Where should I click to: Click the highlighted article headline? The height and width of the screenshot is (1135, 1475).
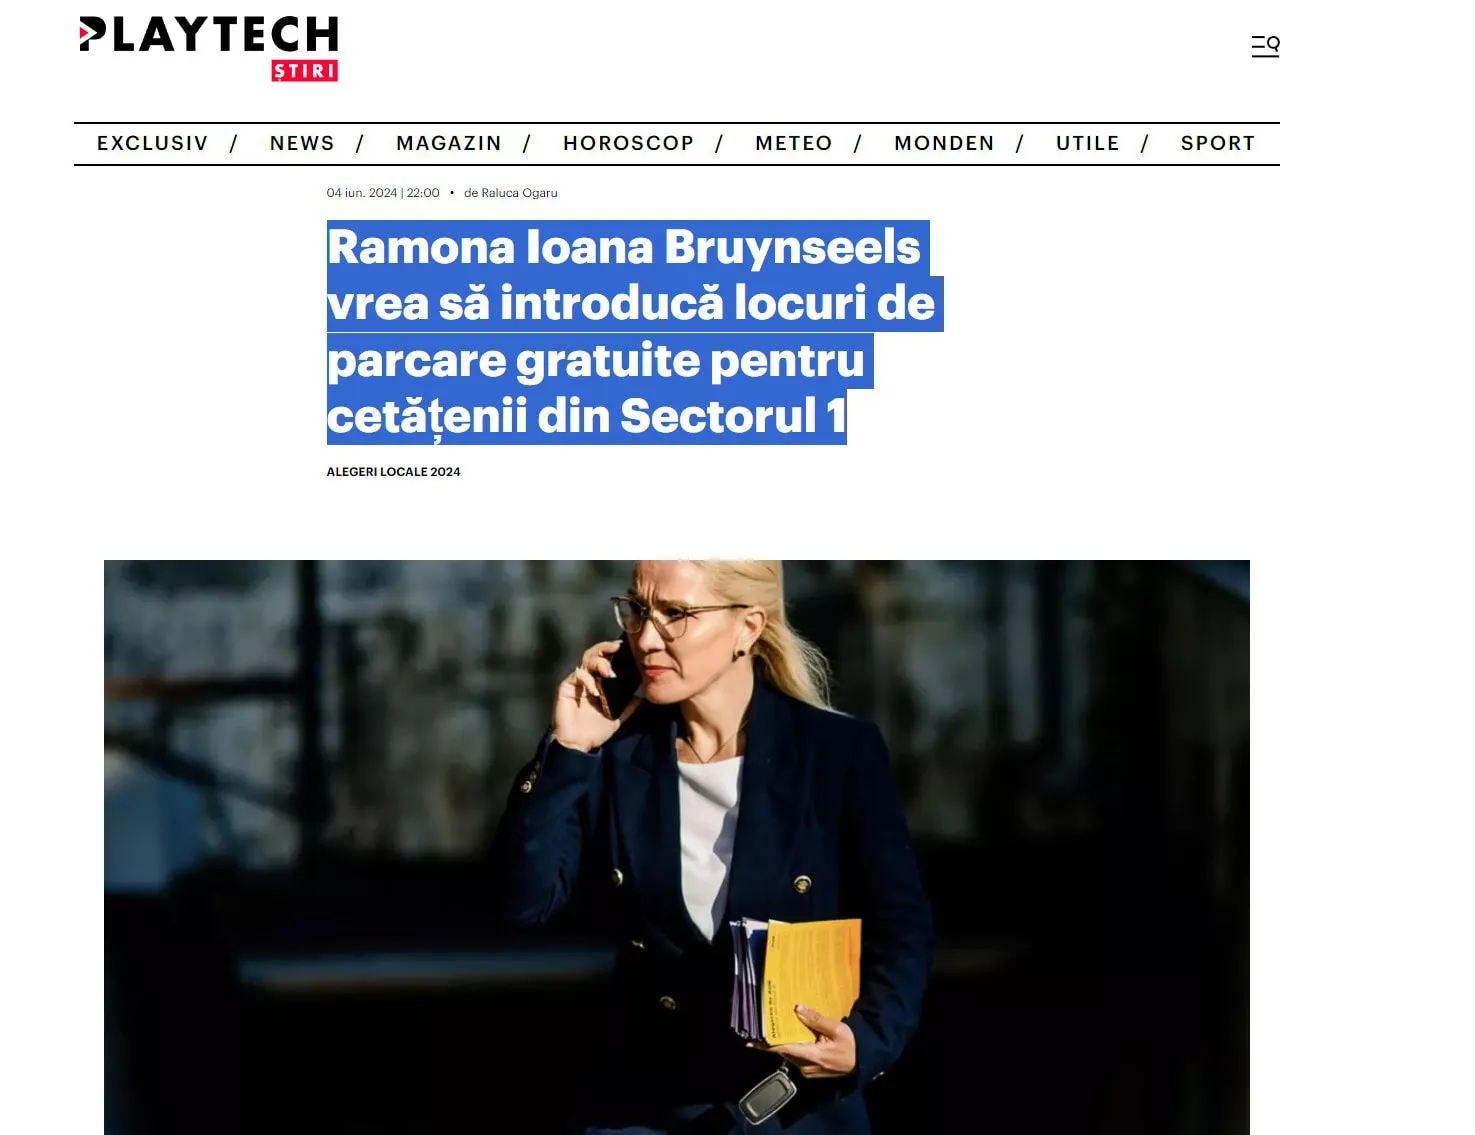point(635,332)
